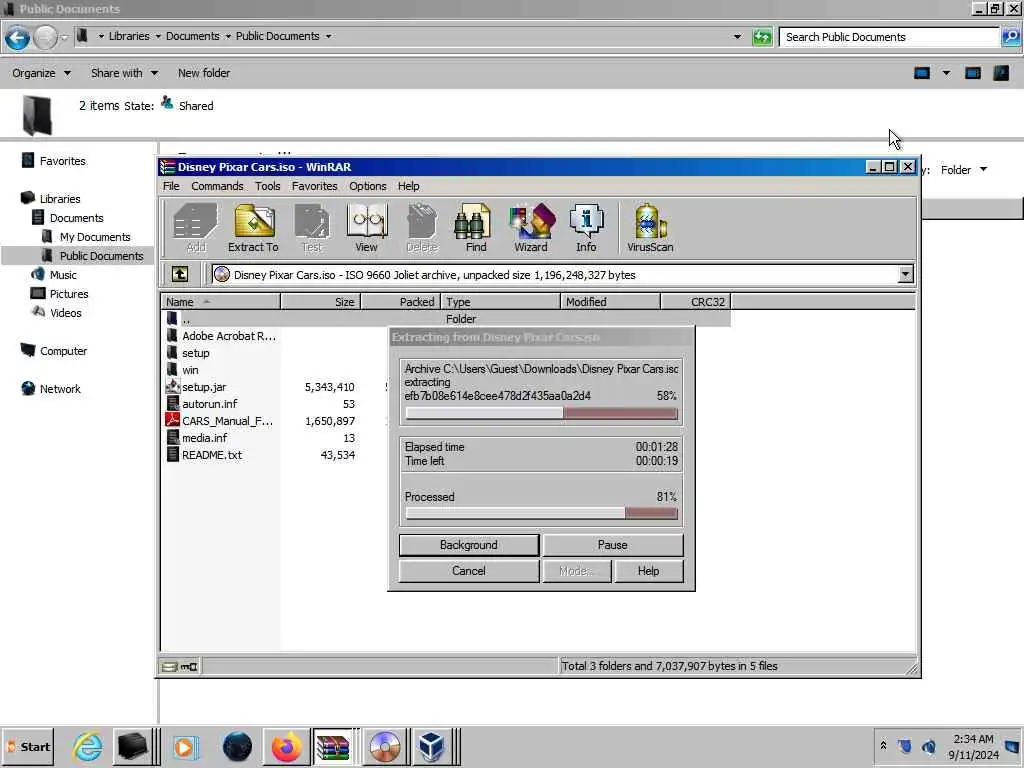Screen dimensions: 1024x768
Task: Cancel the extraction
Action: 469,571
